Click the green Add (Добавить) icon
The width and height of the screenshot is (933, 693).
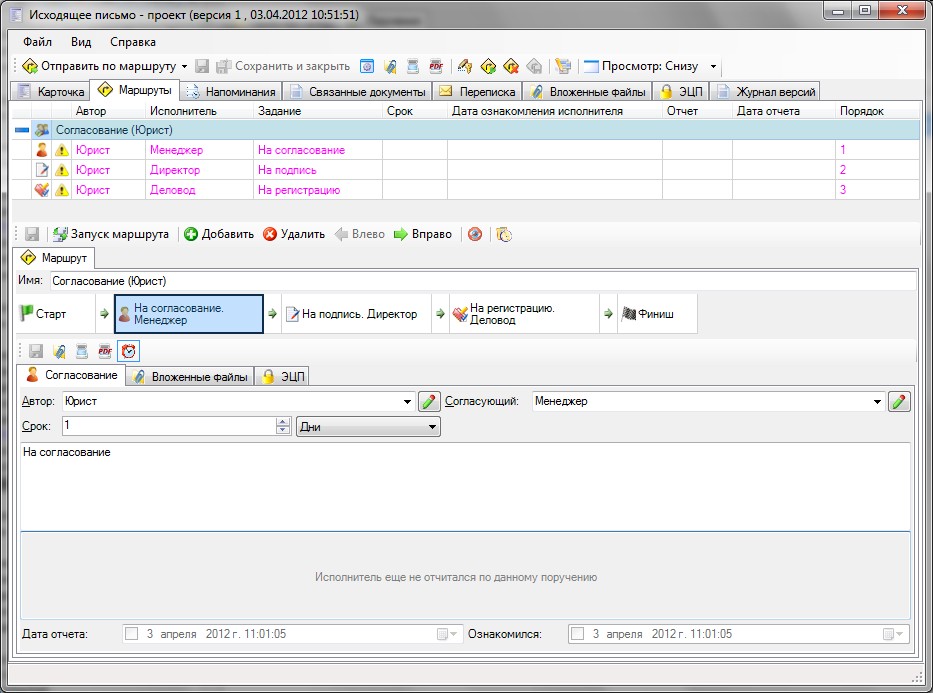[x=191, y=234]
